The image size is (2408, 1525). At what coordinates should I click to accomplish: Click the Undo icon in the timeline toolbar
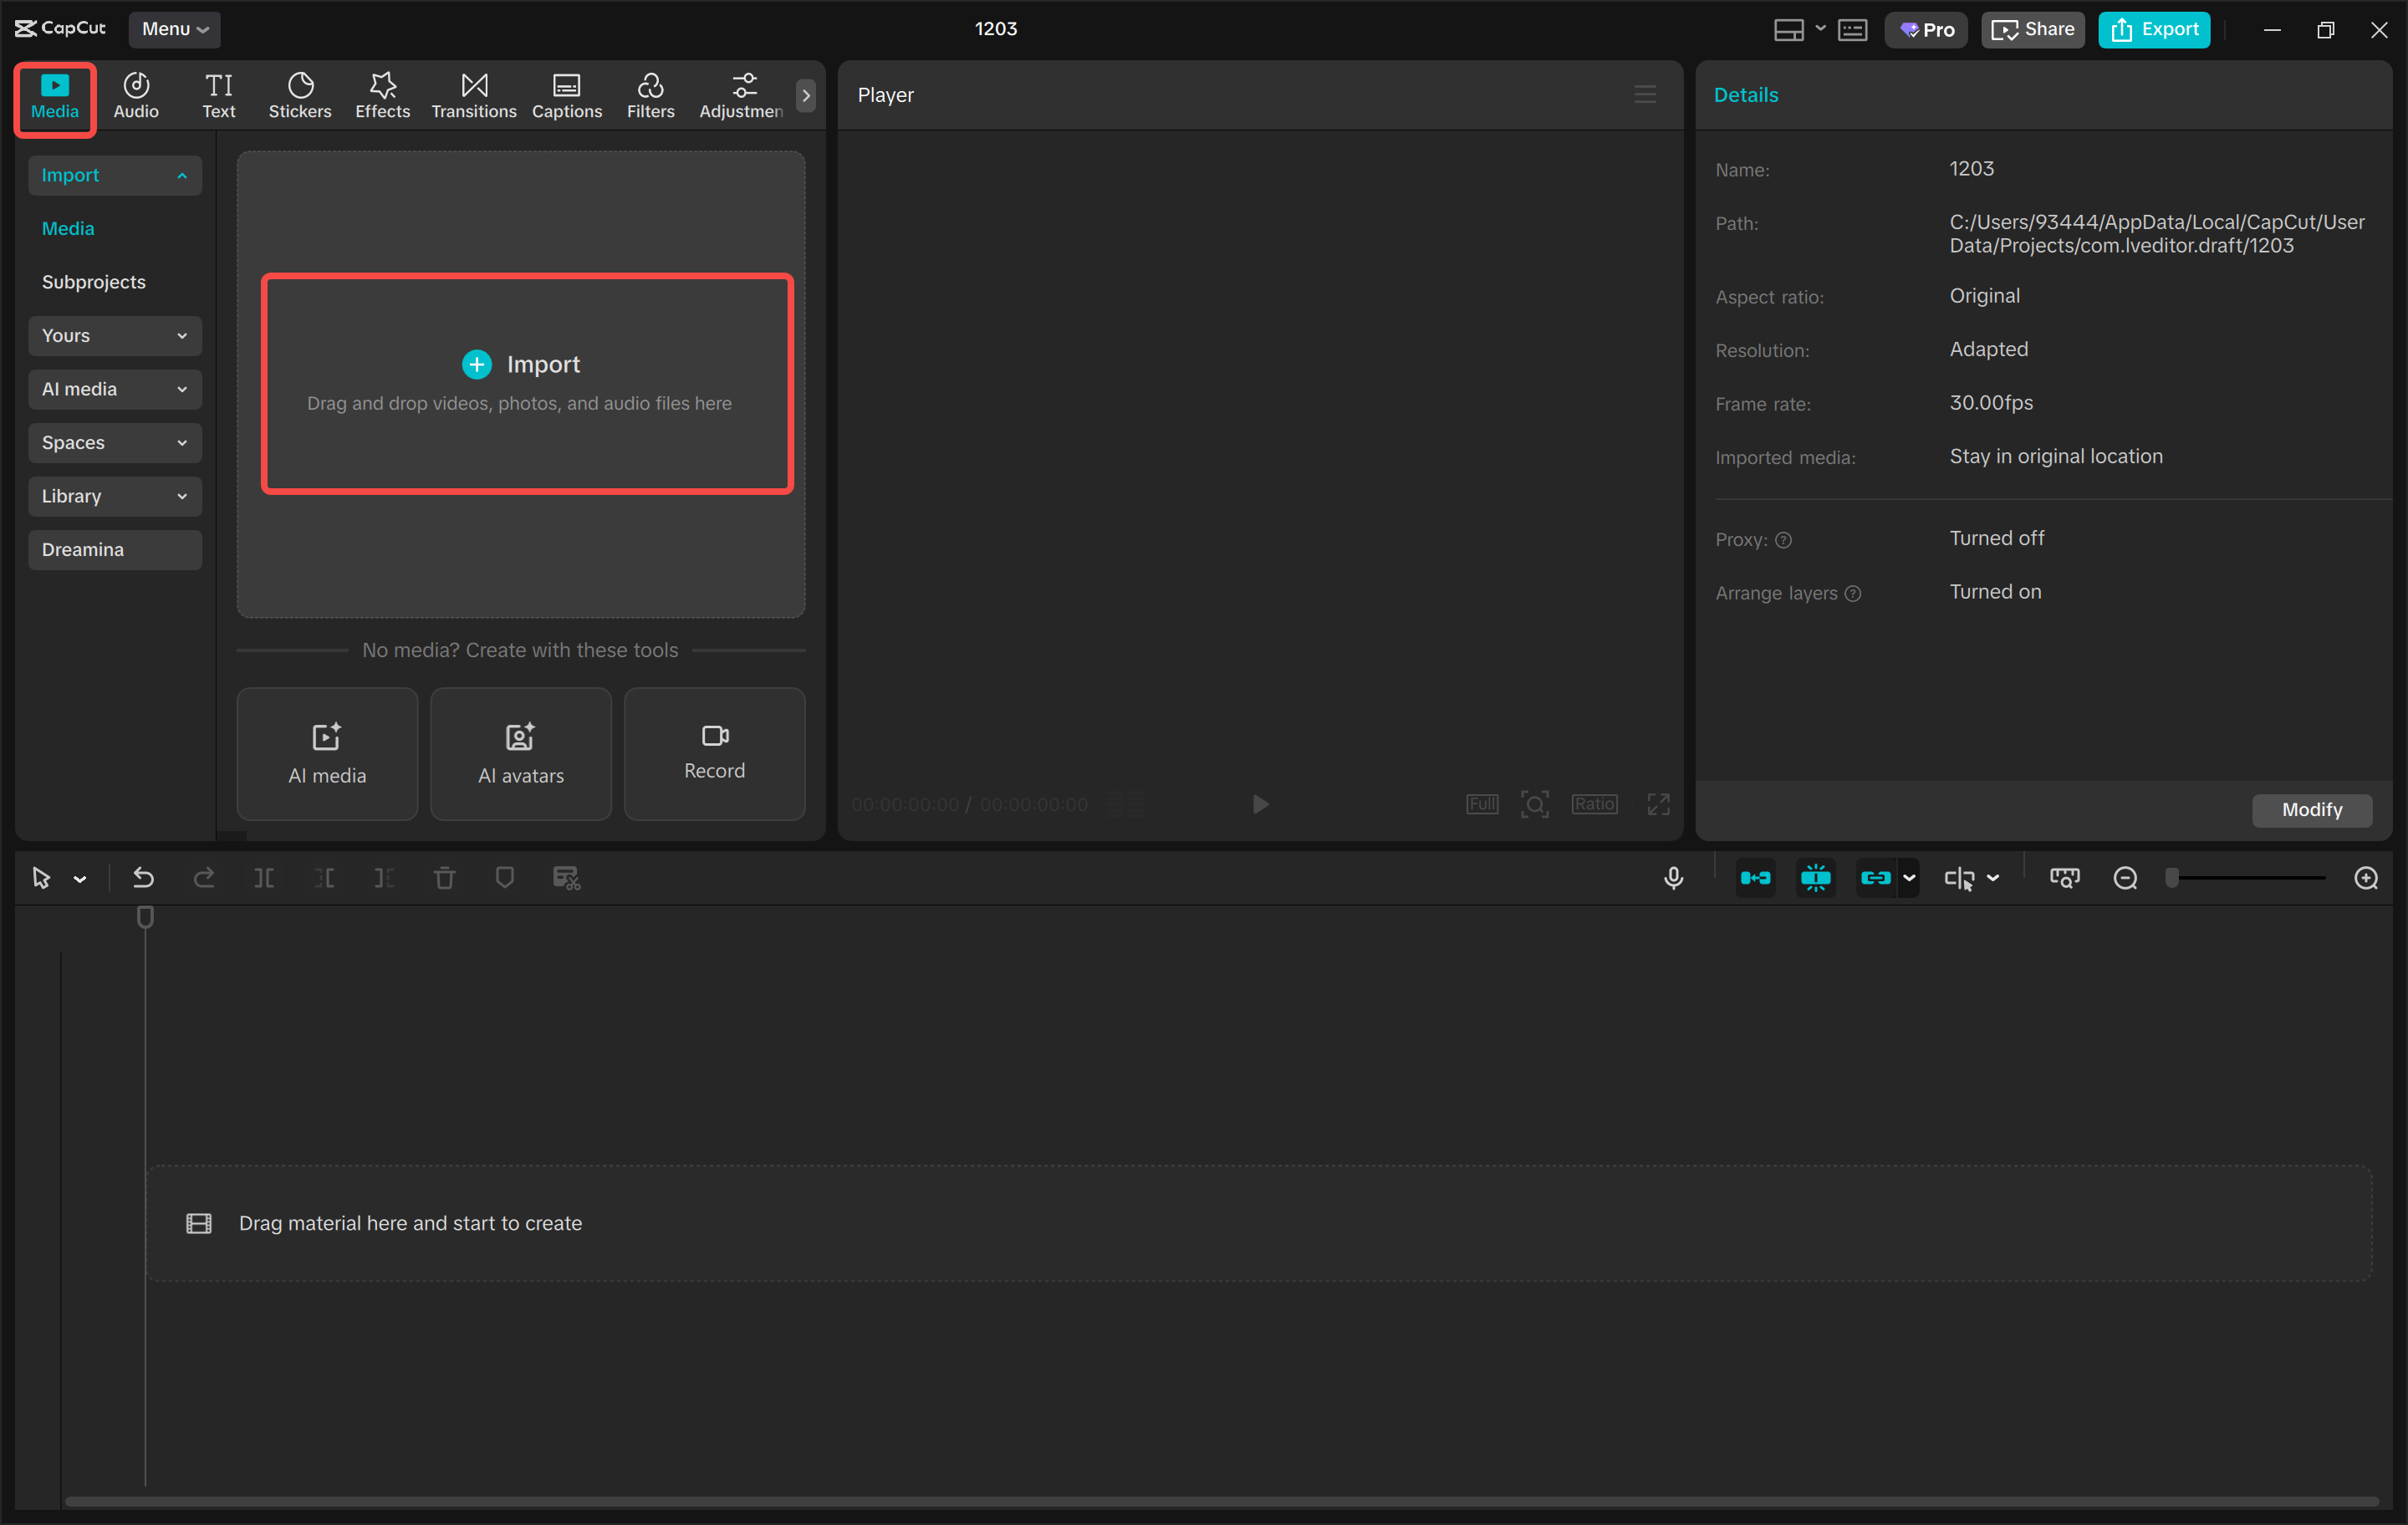pyautogui.click(x=143, y=877)
